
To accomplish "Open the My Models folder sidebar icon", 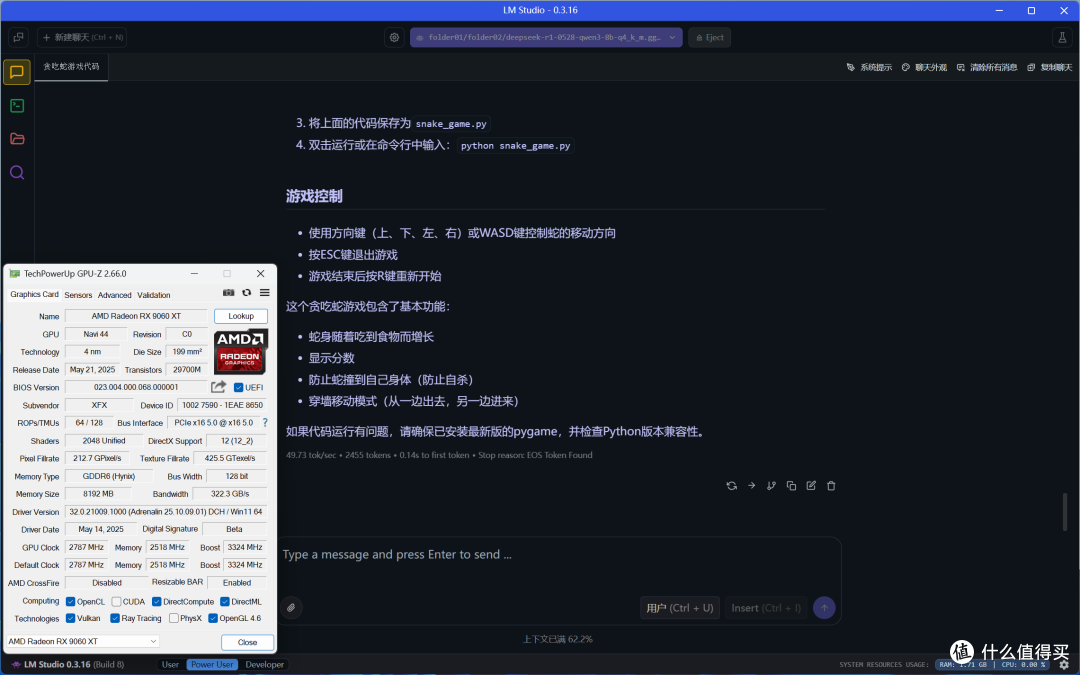I will tap(17, 138).
